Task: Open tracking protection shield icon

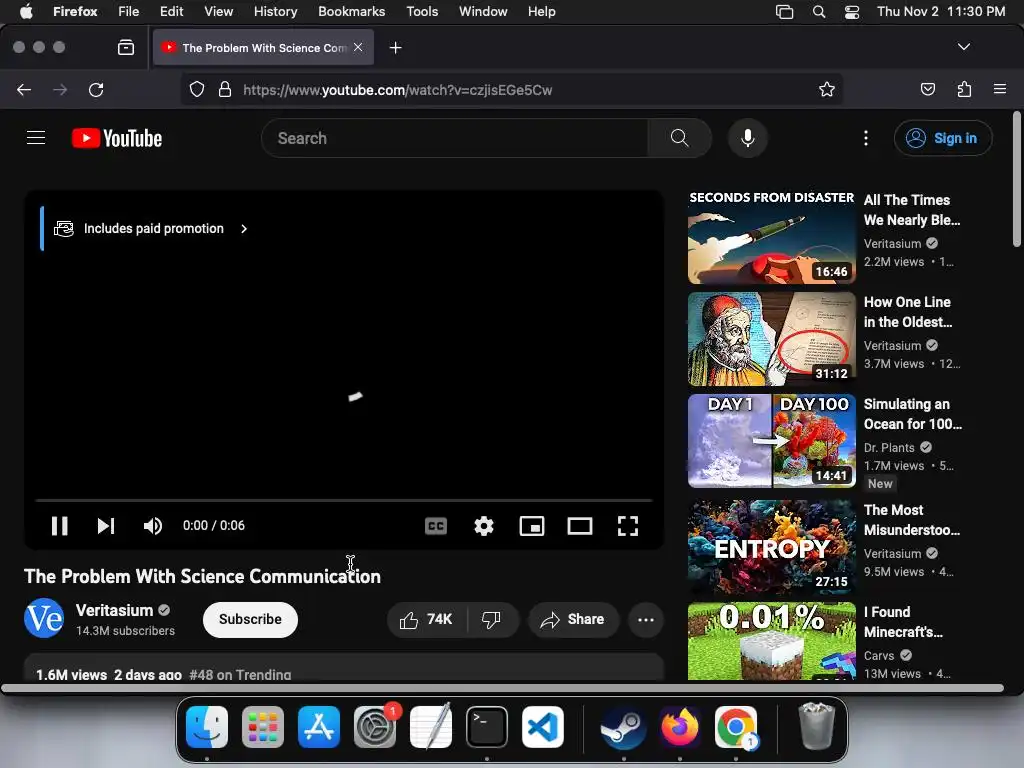Action: [x=197, y=89]
